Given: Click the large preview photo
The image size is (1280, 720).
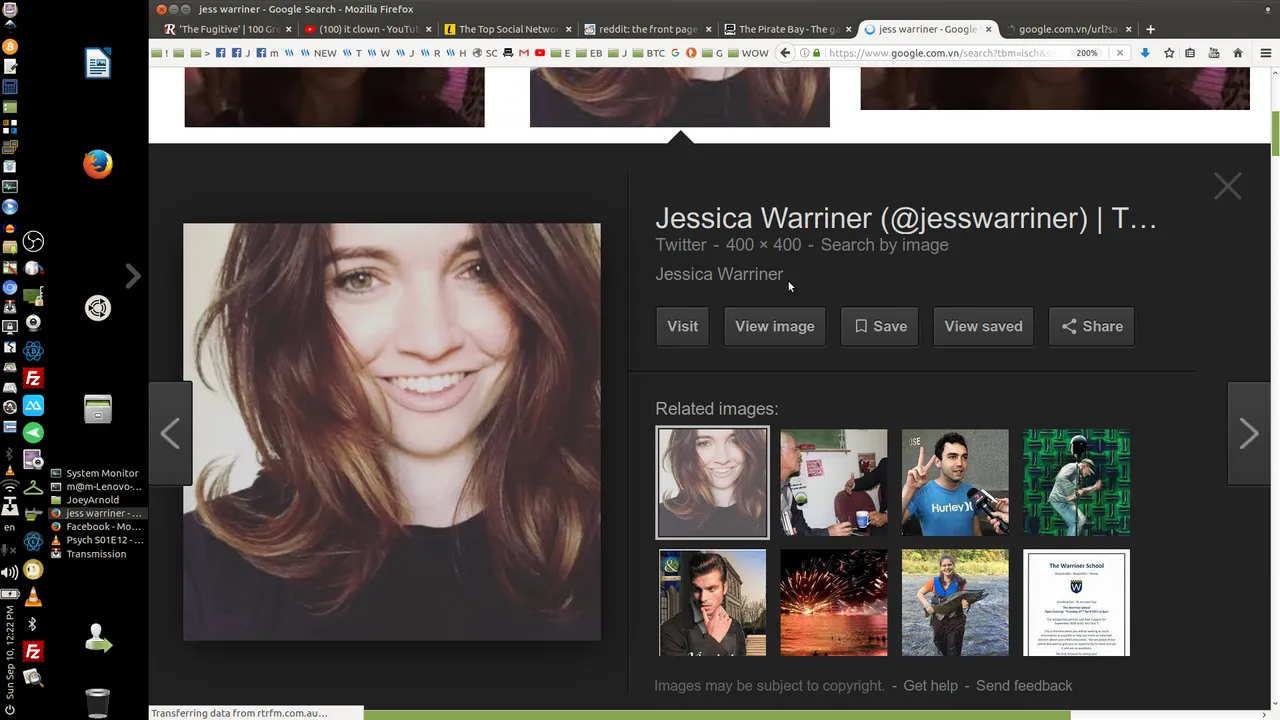Looking at the screenshot, I should click(392, 432).
